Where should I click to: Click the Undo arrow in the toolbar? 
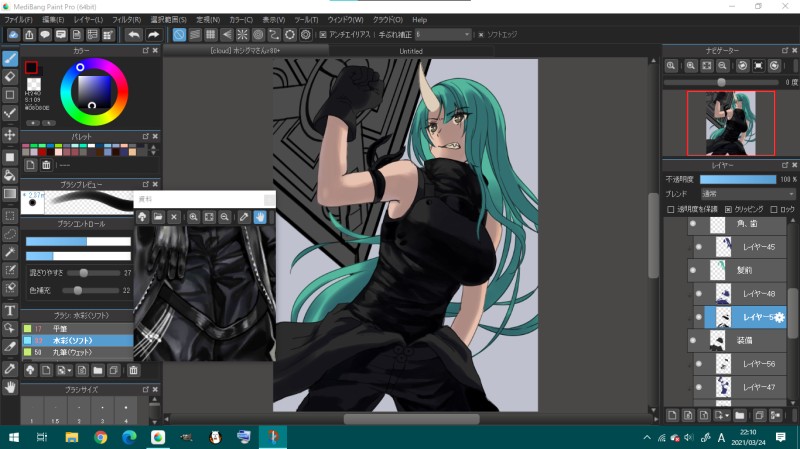click(134, 35)
